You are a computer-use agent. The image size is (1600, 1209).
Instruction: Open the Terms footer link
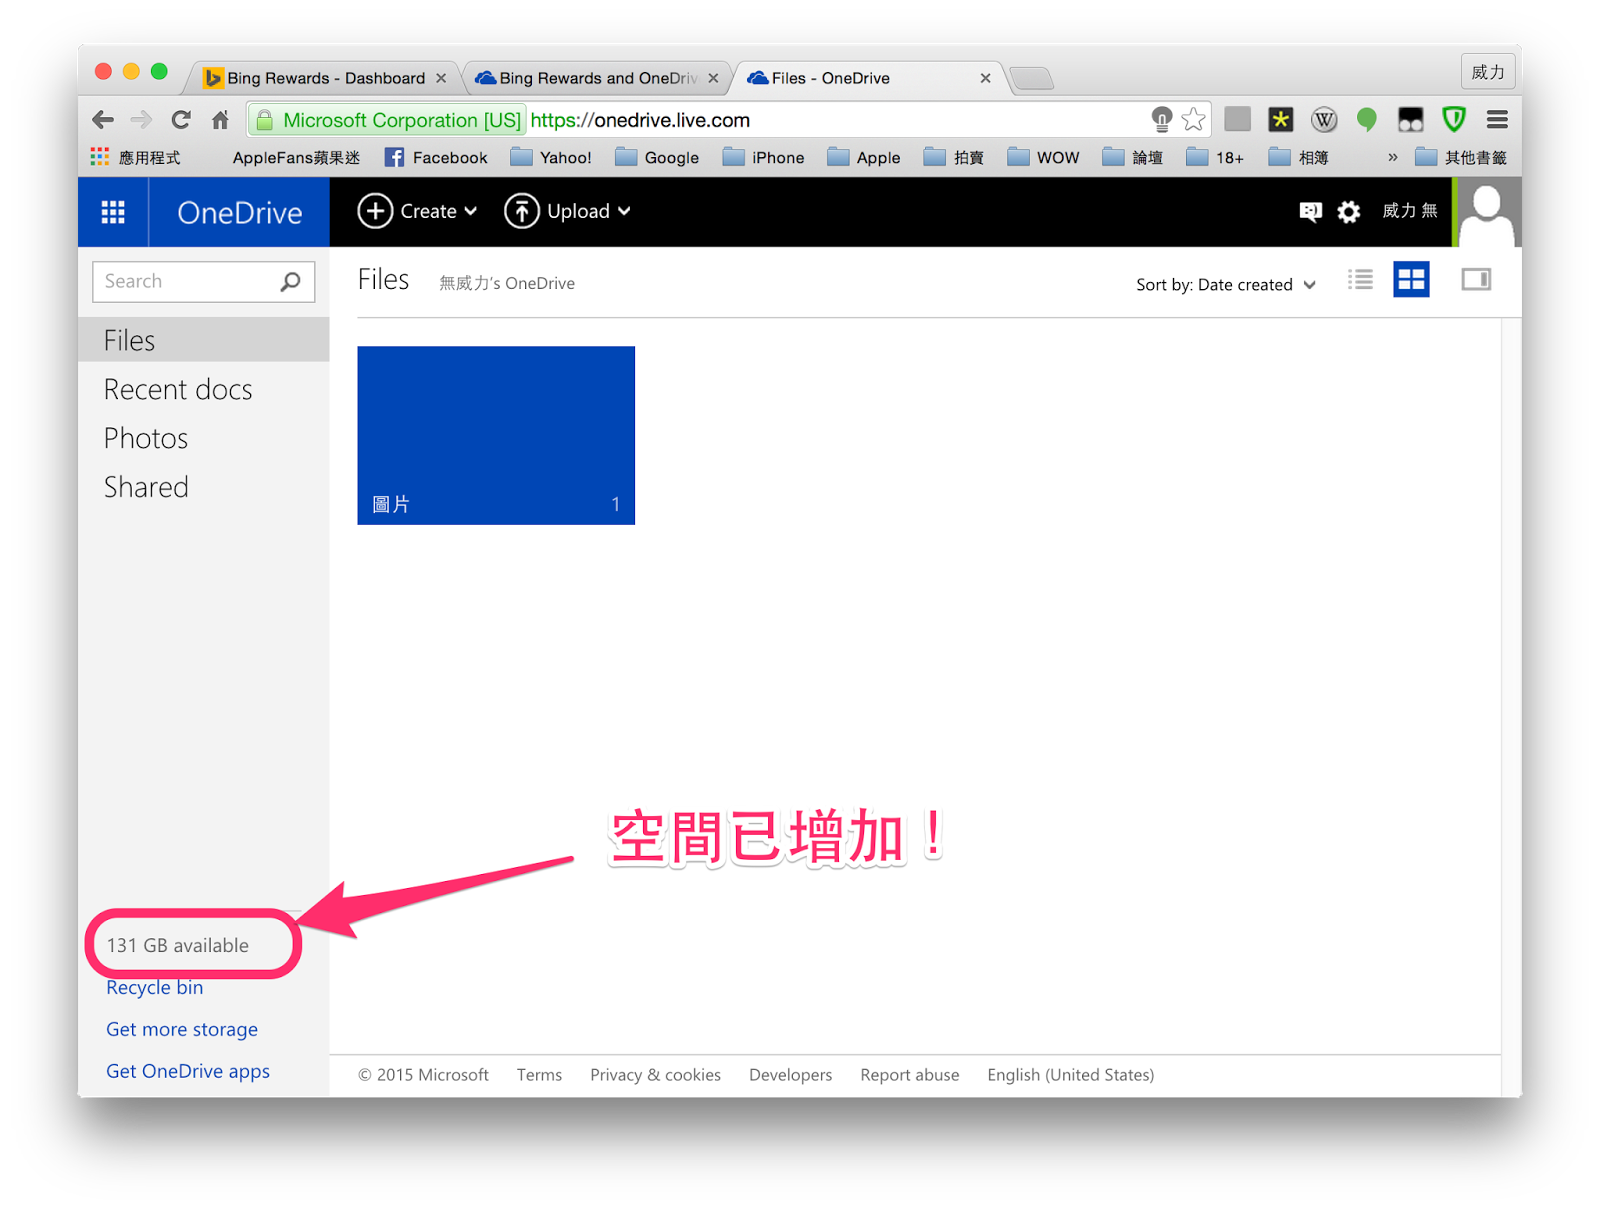tap(539, 1074)
